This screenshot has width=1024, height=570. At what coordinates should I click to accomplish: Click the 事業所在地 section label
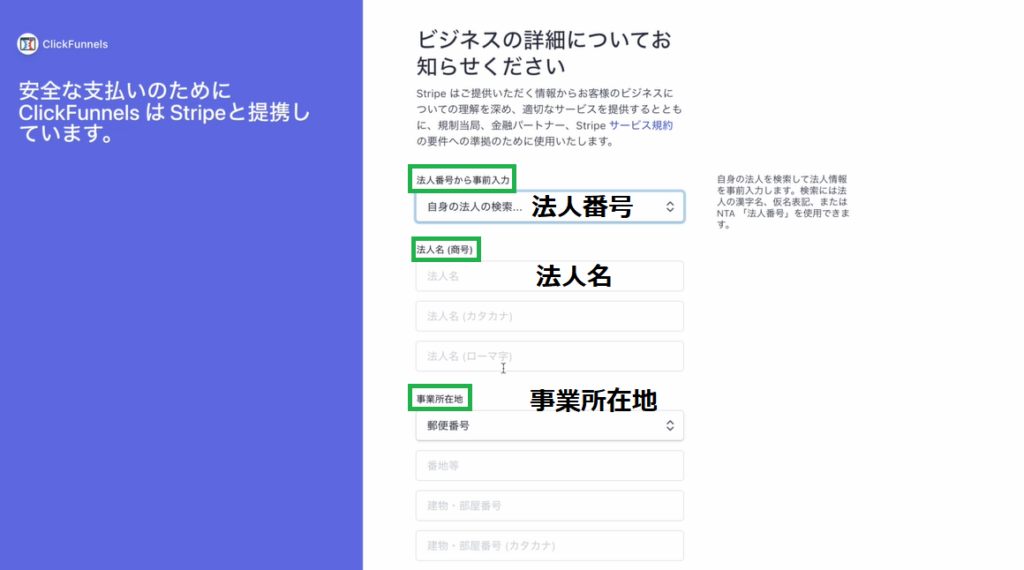point(440,398)
